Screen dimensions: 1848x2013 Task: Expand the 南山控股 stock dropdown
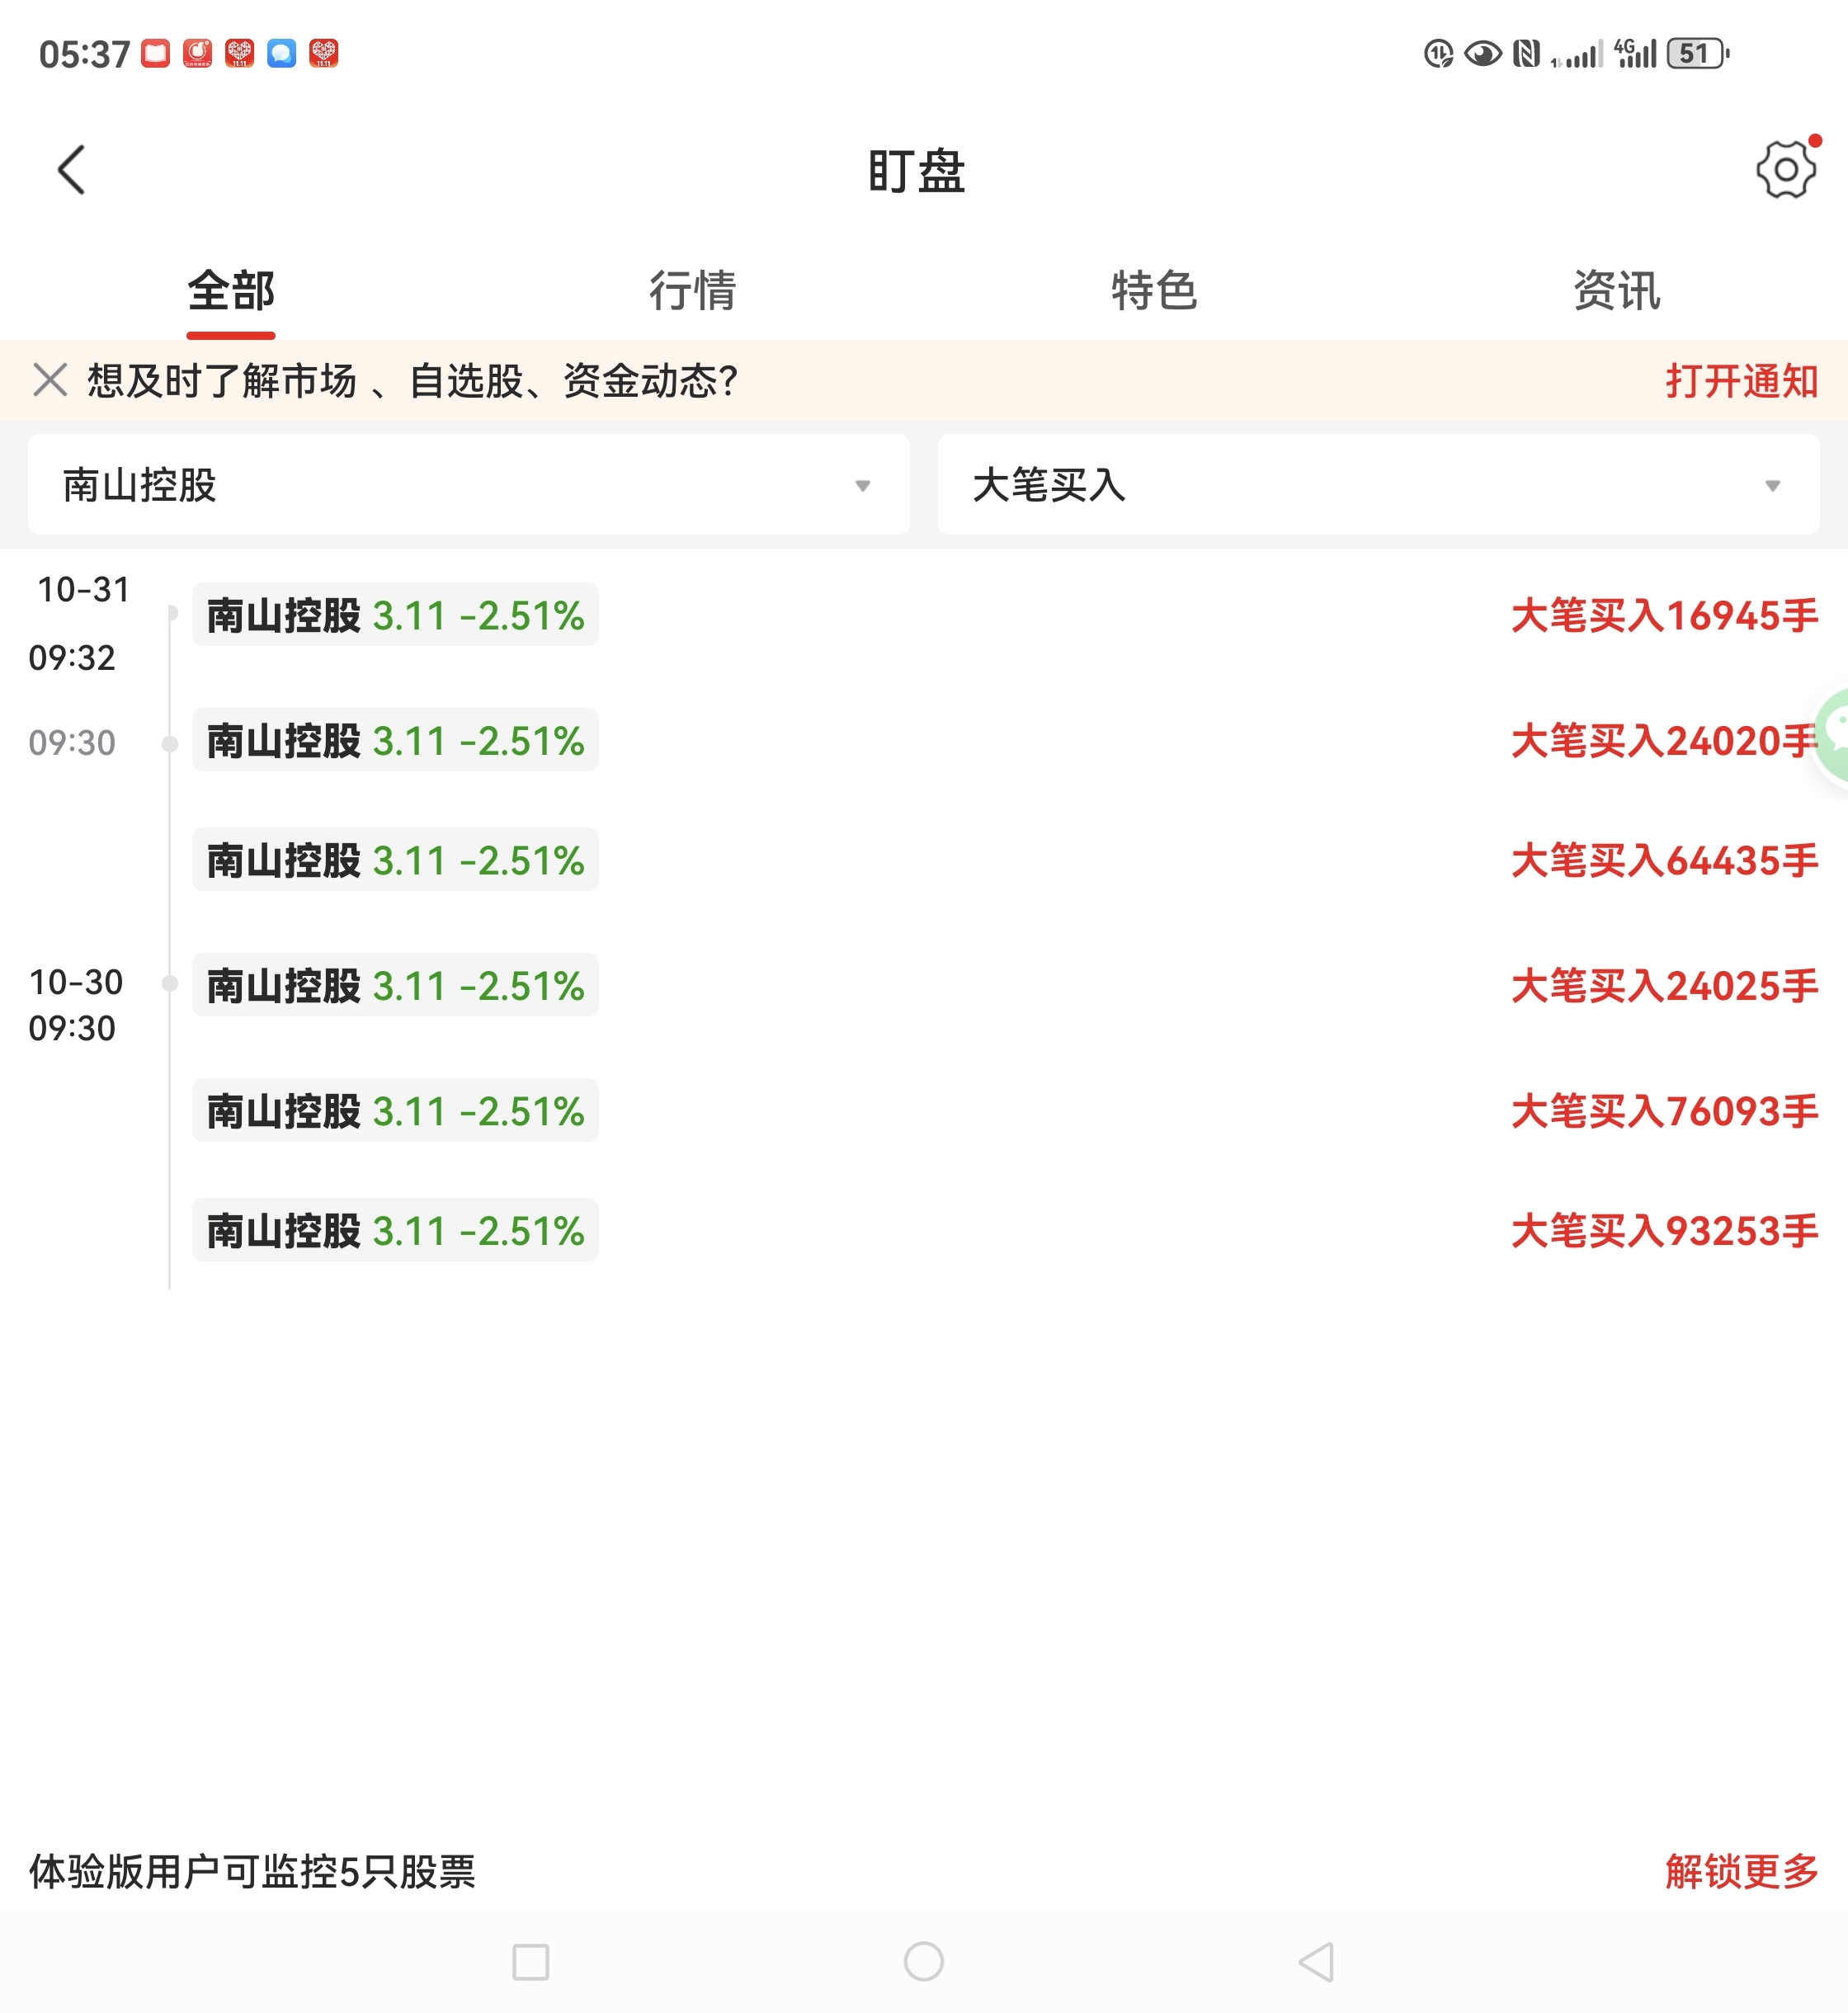(x=468, y=485)
